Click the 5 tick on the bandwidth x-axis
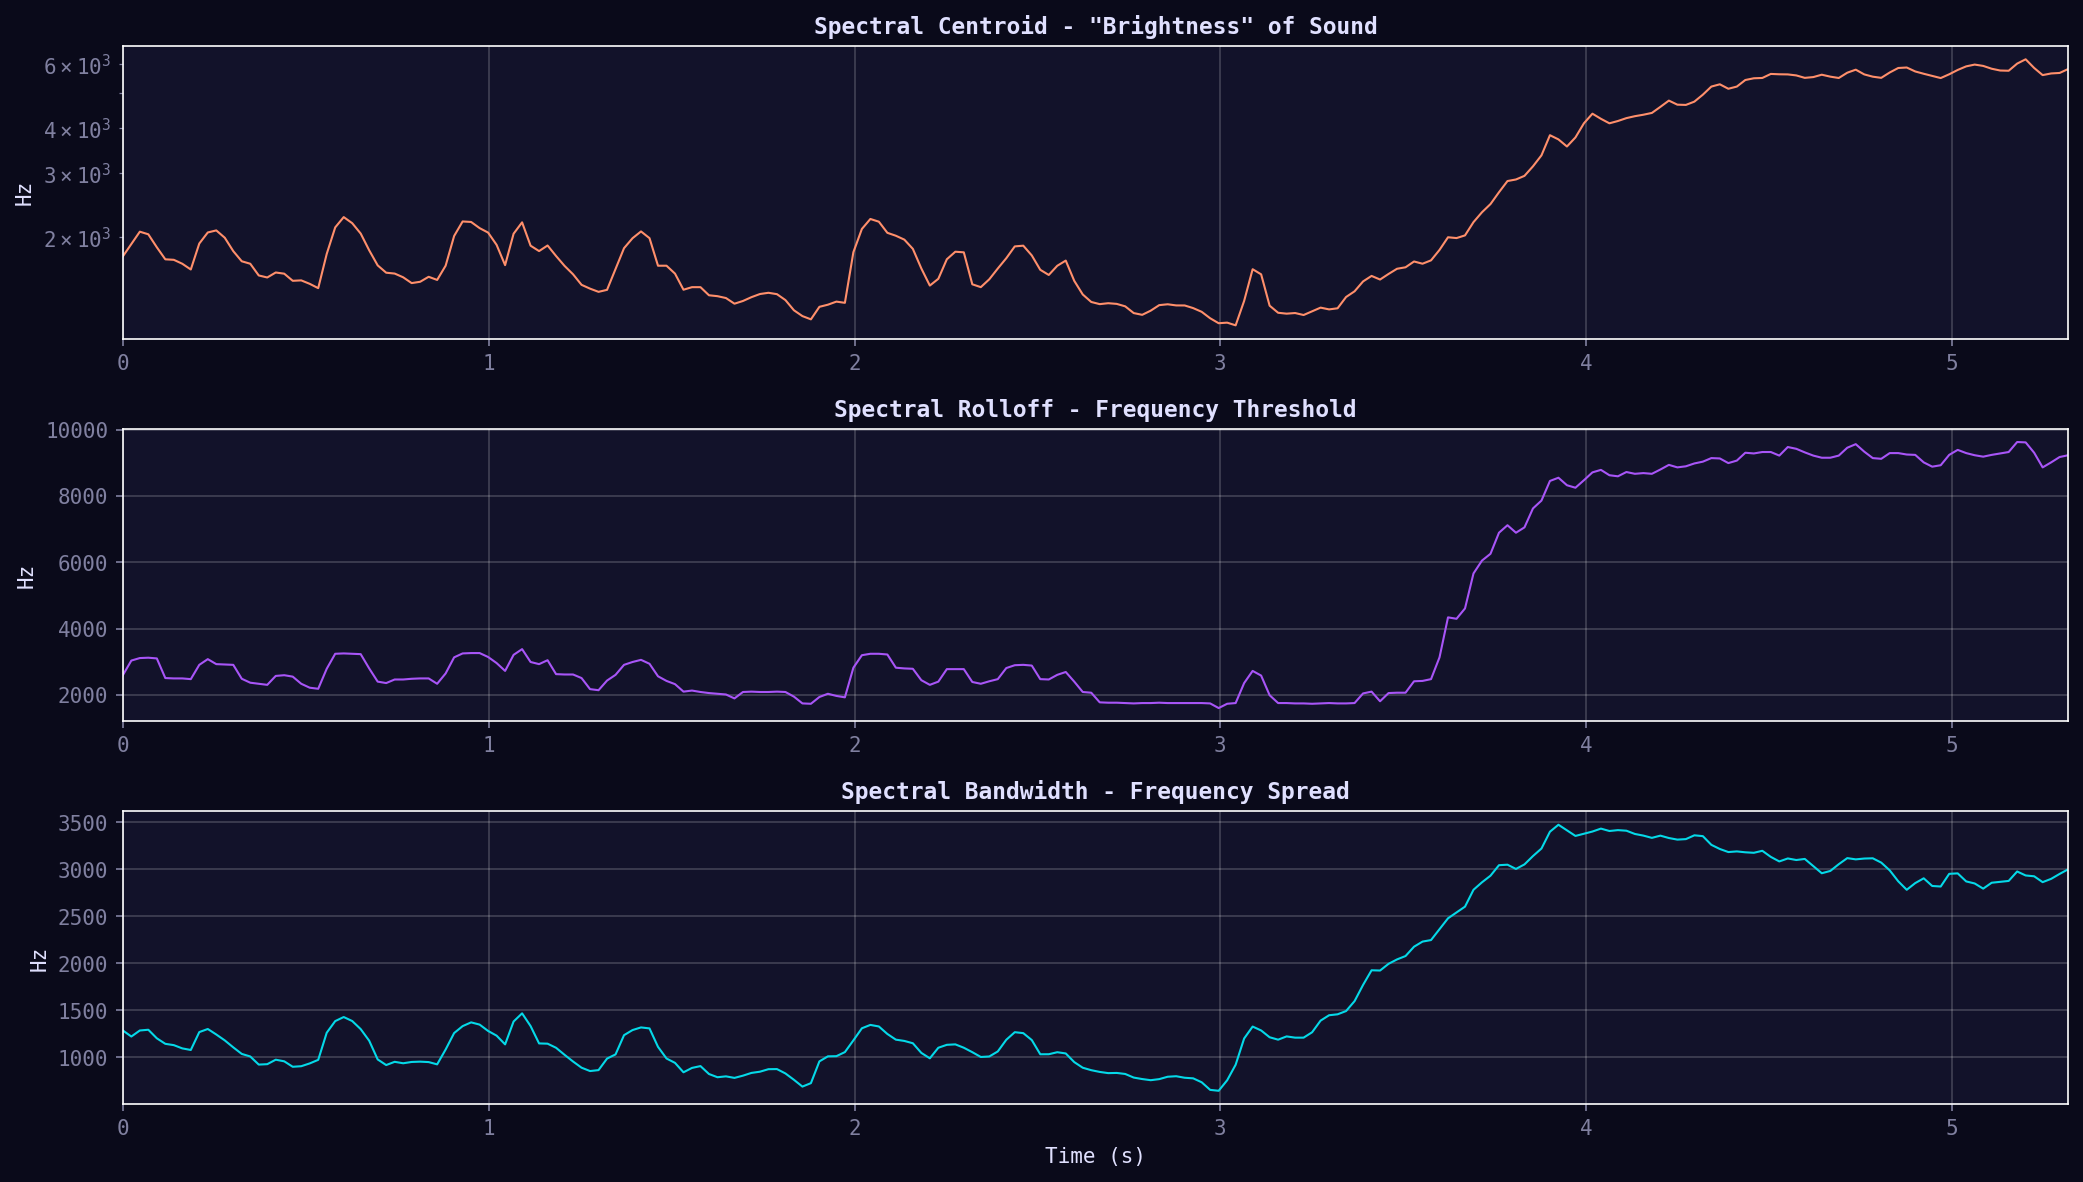 pyautogui.click(x=1952, y=1128)
